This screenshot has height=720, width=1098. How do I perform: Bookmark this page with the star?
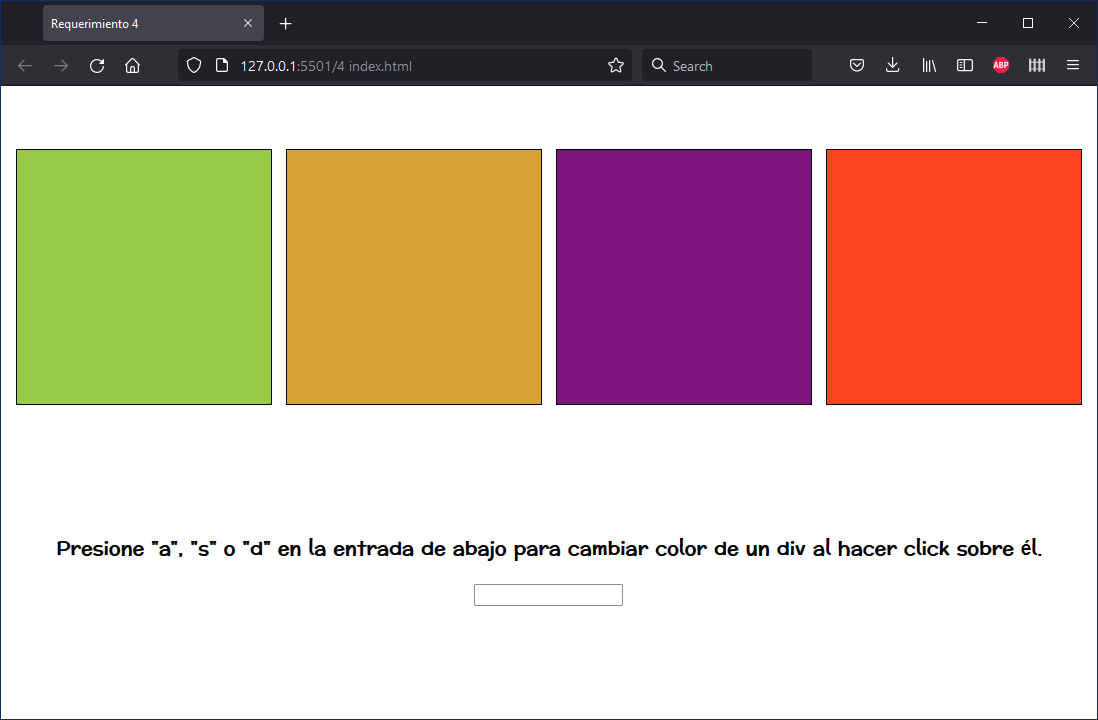click(615, 65)
